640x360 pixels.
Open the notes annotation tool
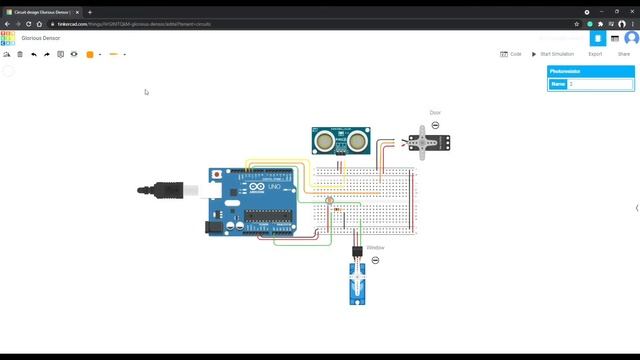tap(60, 54)
